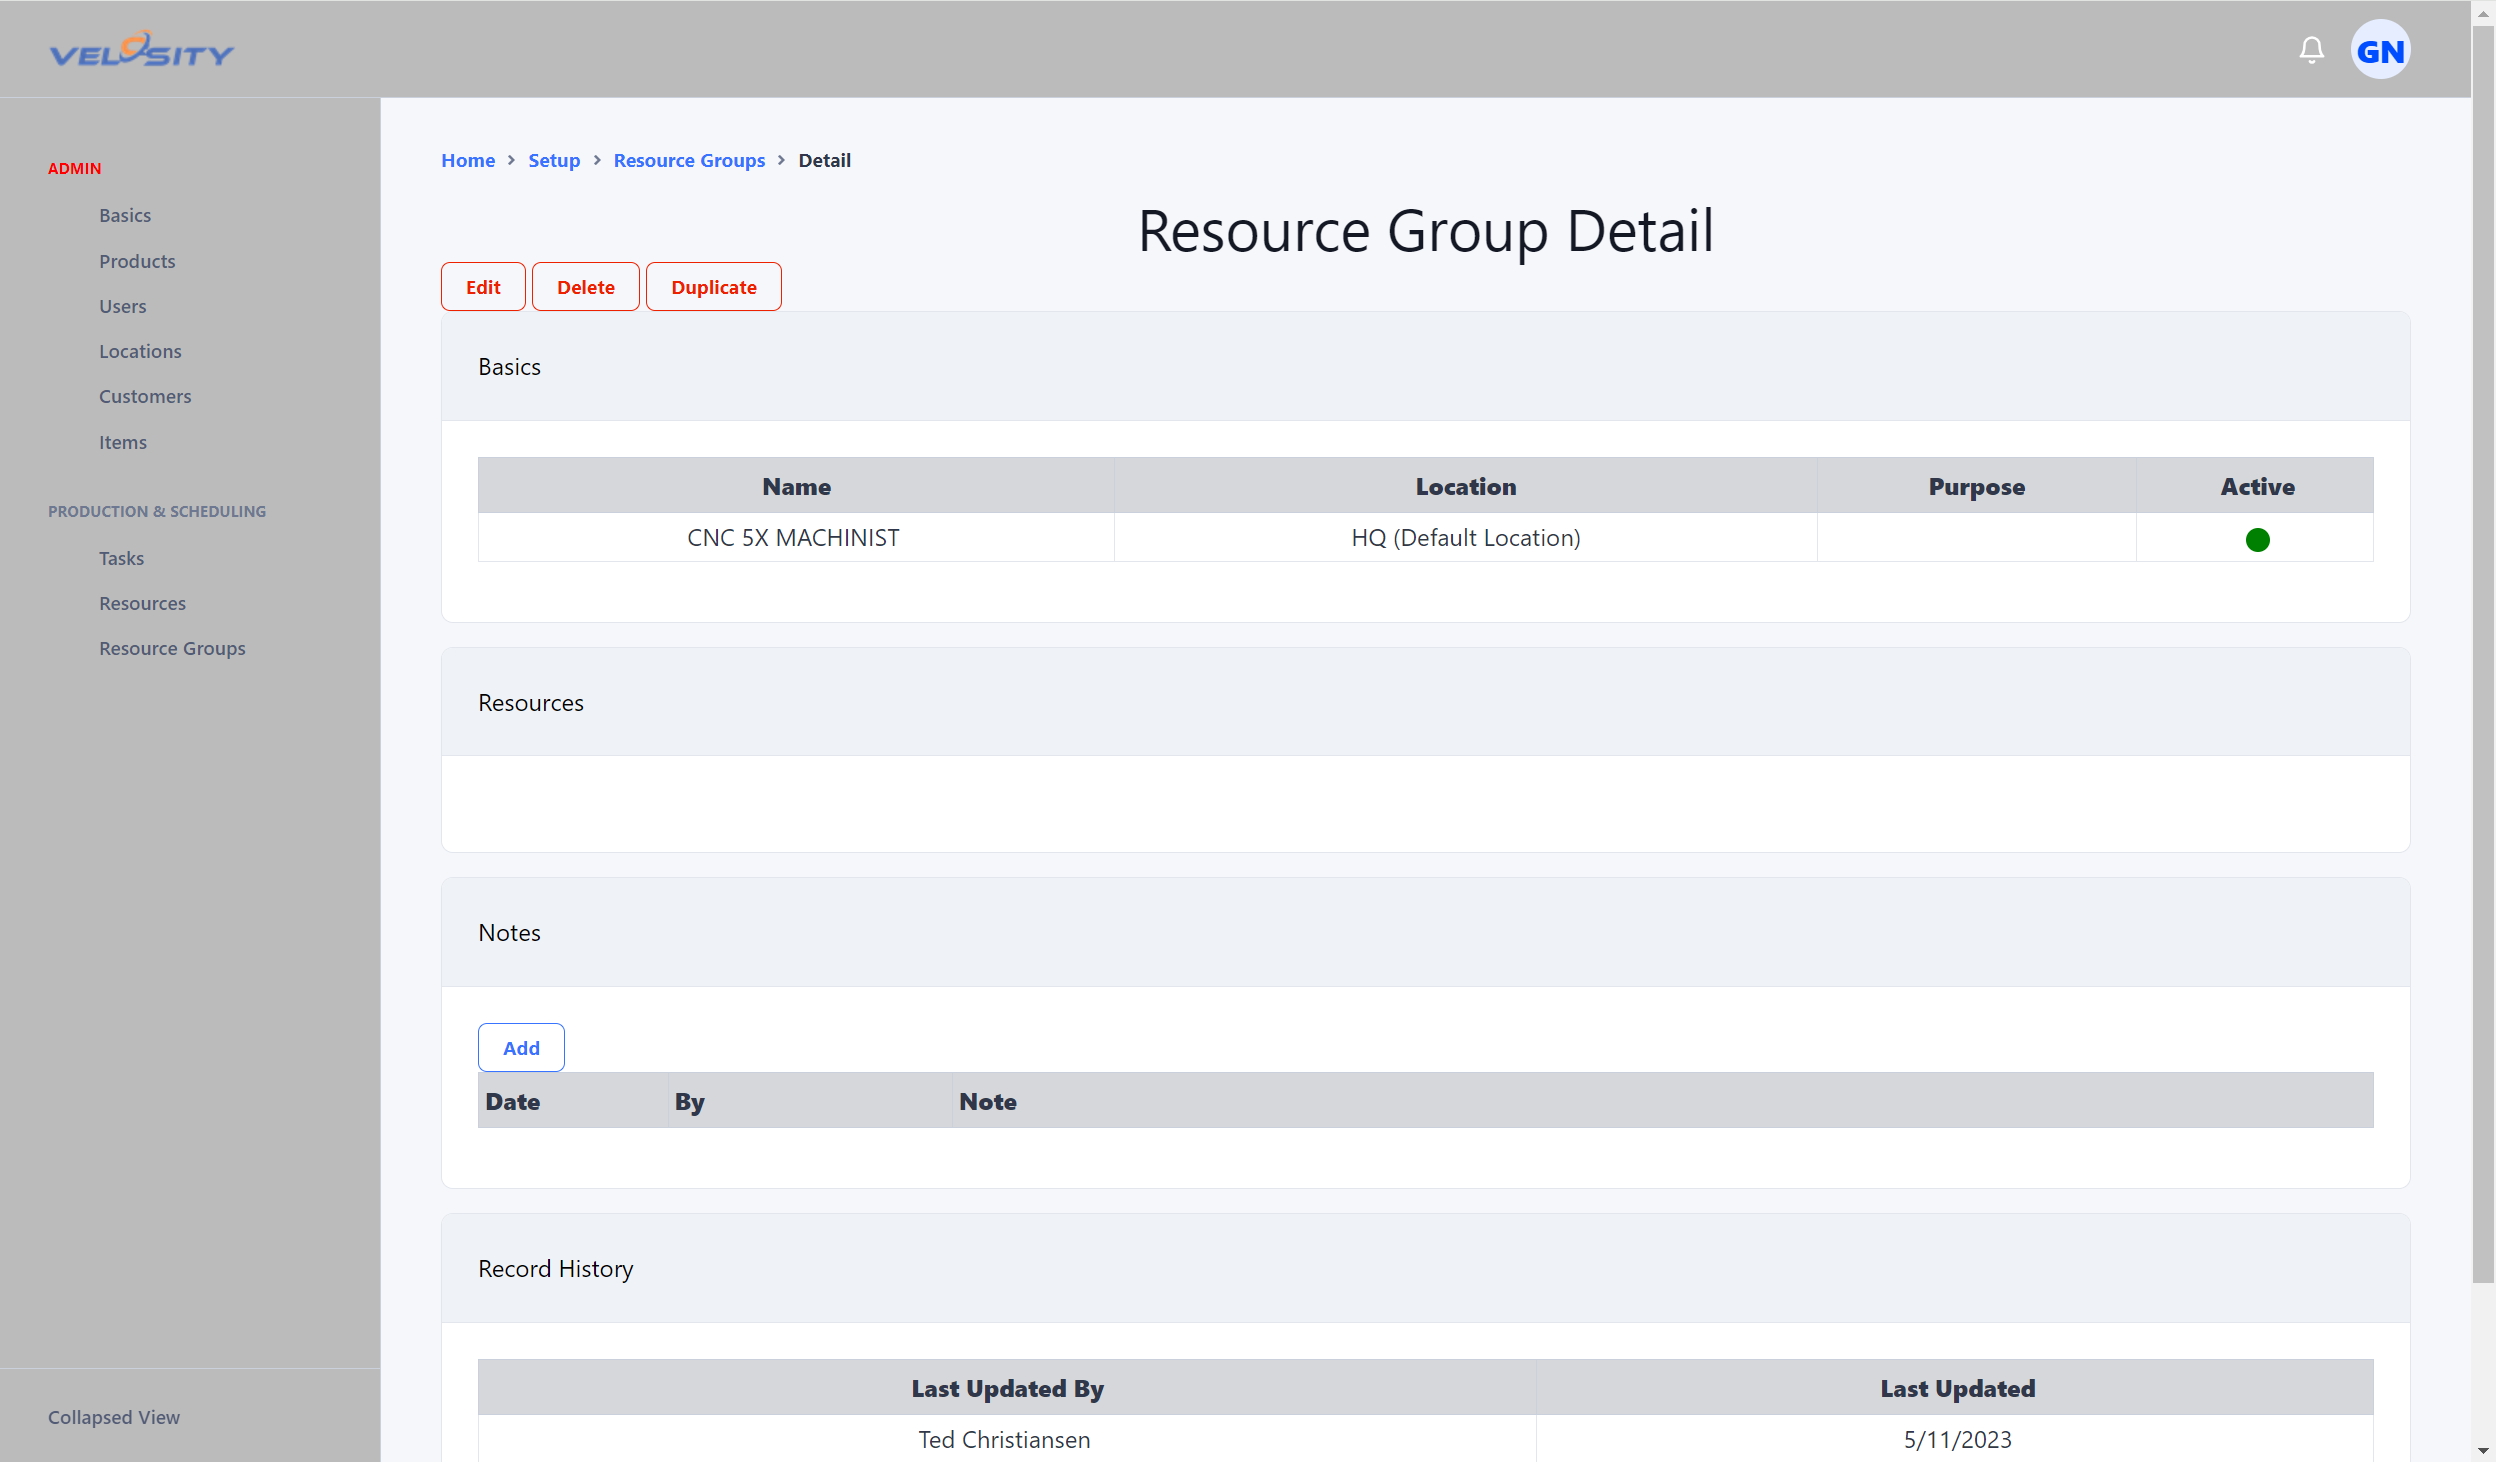Image resolution: width=2496 pixels, height=1462 pixels.
Task: Click the Production & Scheduling heading
Action: click(157, 511)
